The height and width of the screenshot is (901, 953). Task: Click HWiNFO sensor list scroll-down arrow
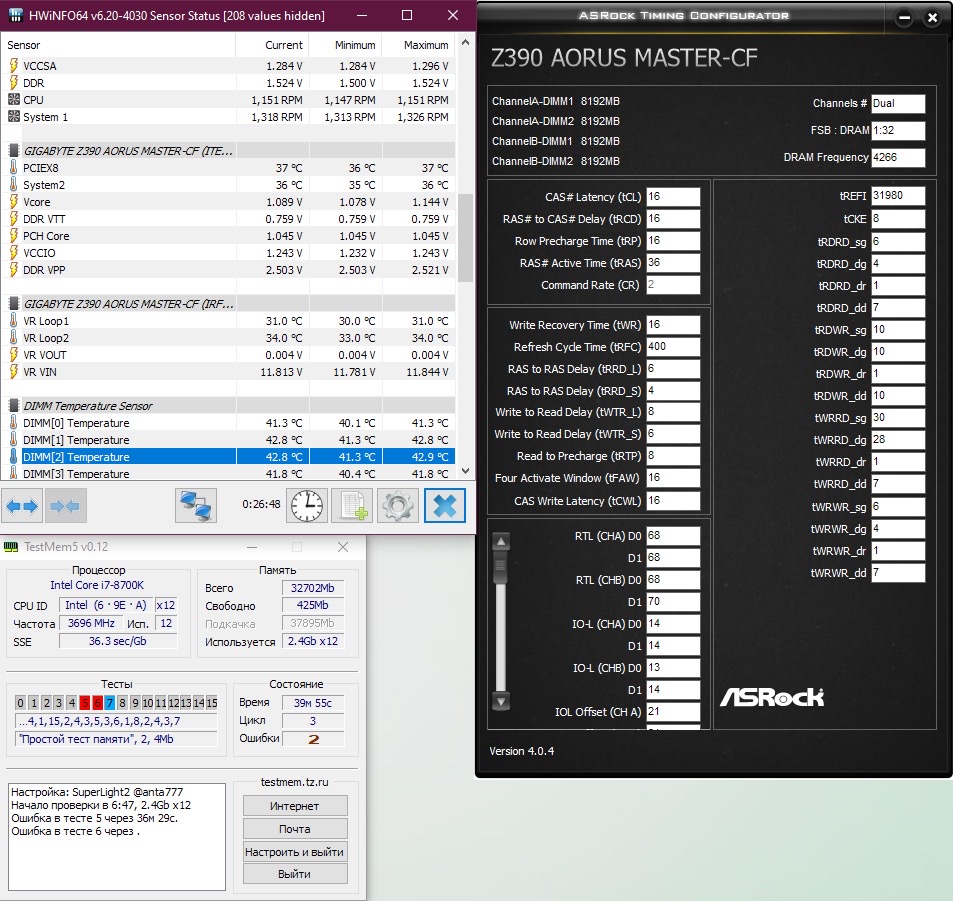coord(466,471)
